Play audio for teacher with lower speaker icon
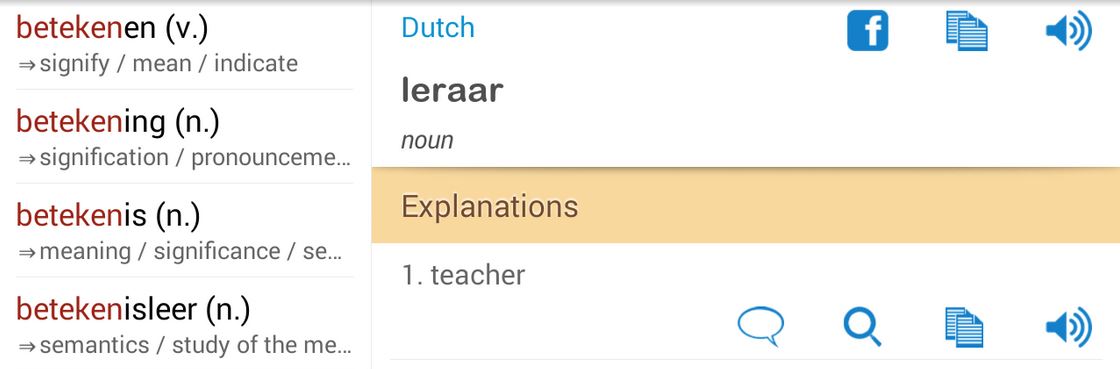Image resolution: width=1120 pixels, height=369 pixels. click(1068, 327)
